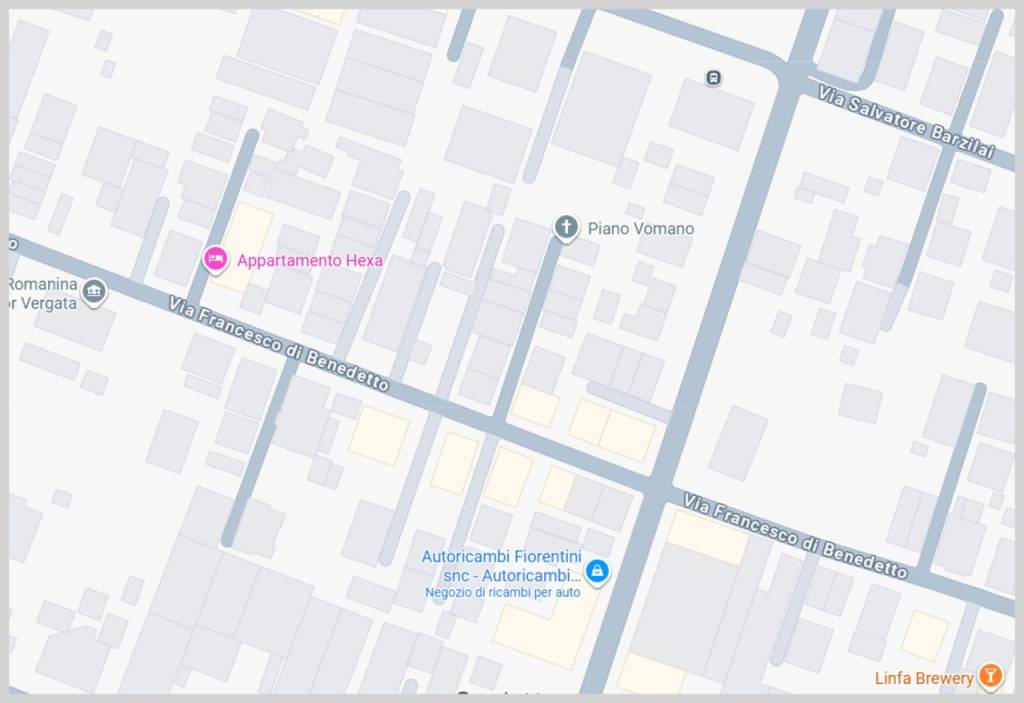Click the 'Negozio di ricambi per auto' subtitle

pos(502,592)
